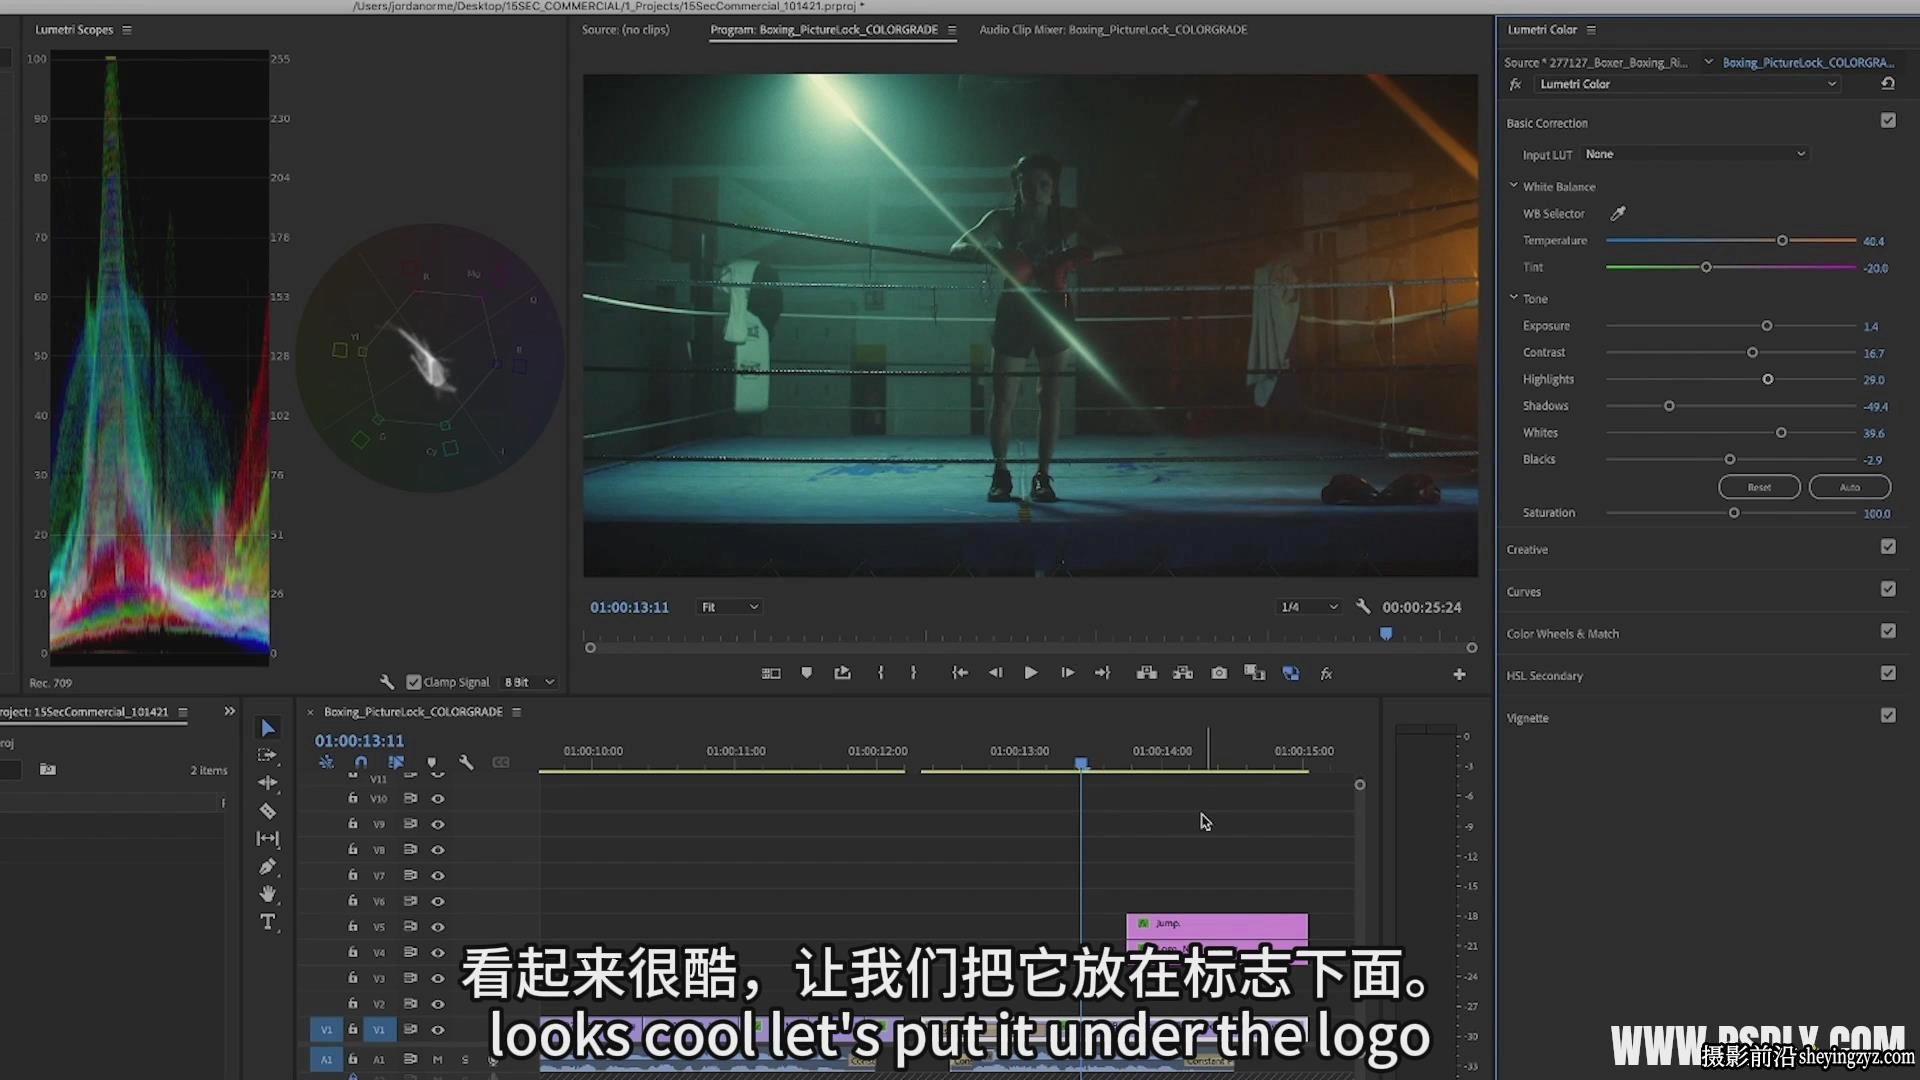Adjust the Temperature slider handle
The width and height of the screenshot is (1920, 1080).
click(1782, 241)
